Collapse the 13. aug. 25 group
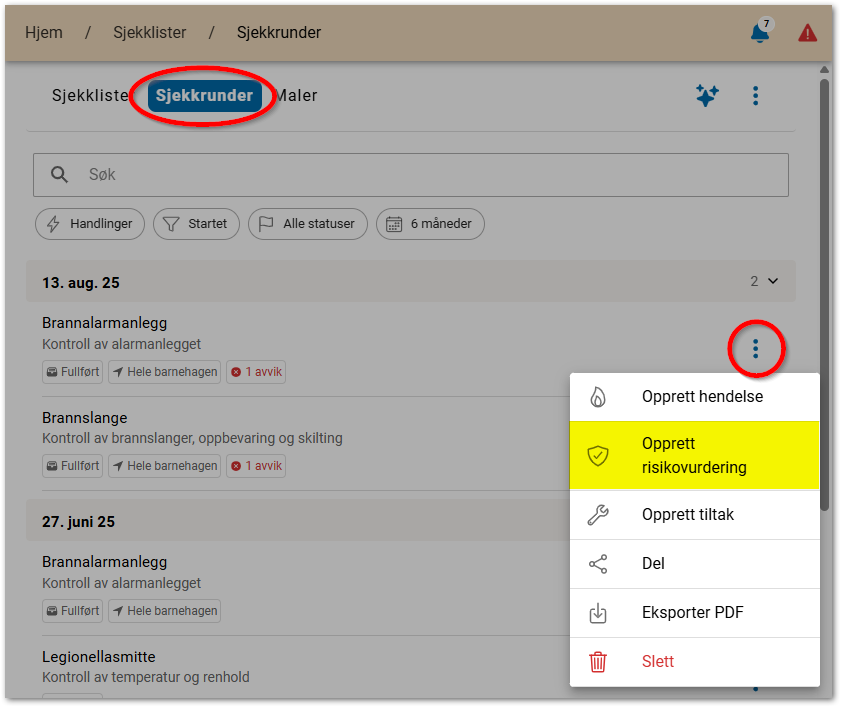 772,282
